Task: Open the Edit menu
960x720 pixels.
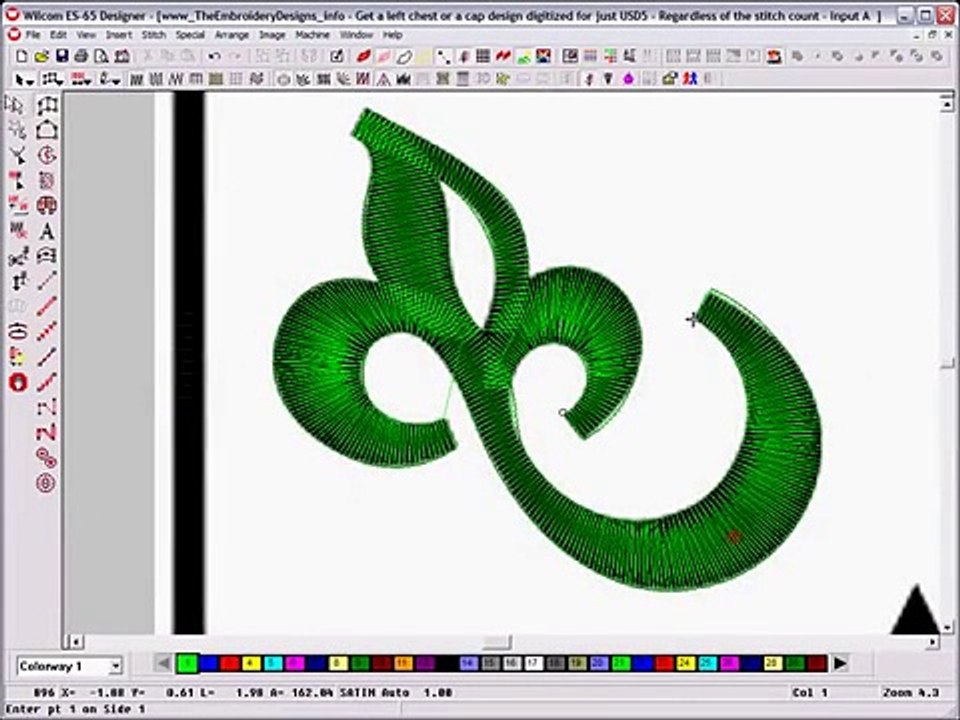Action: (58, 35)
